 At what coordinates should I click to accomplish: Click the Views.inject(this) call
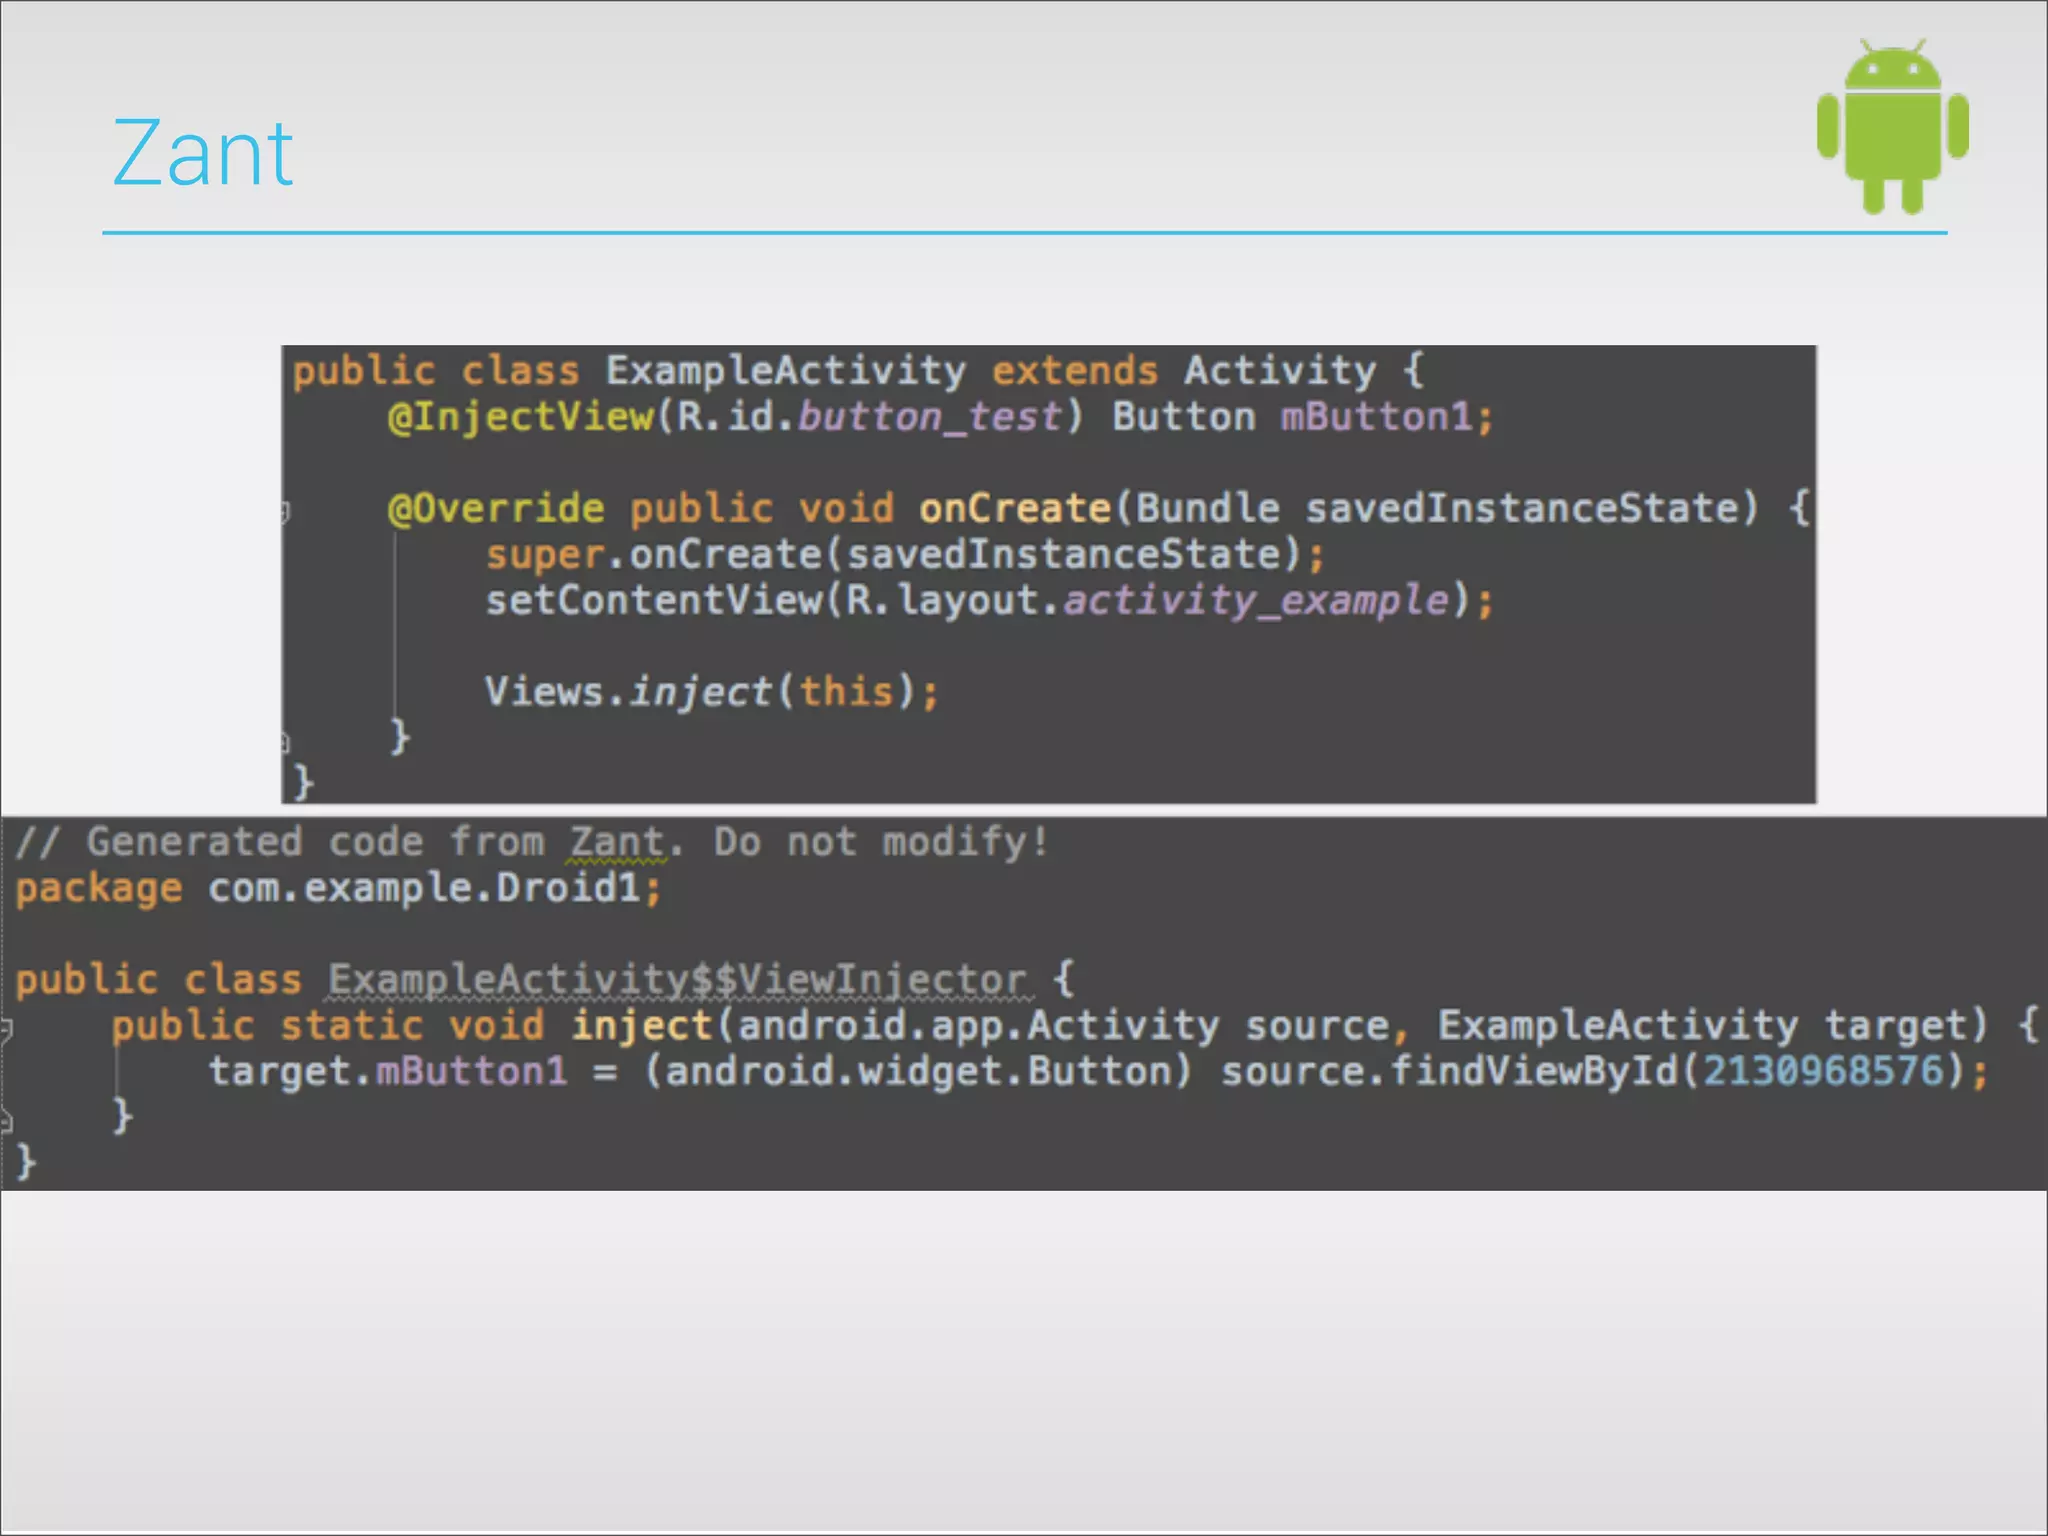tap(710, 692)
